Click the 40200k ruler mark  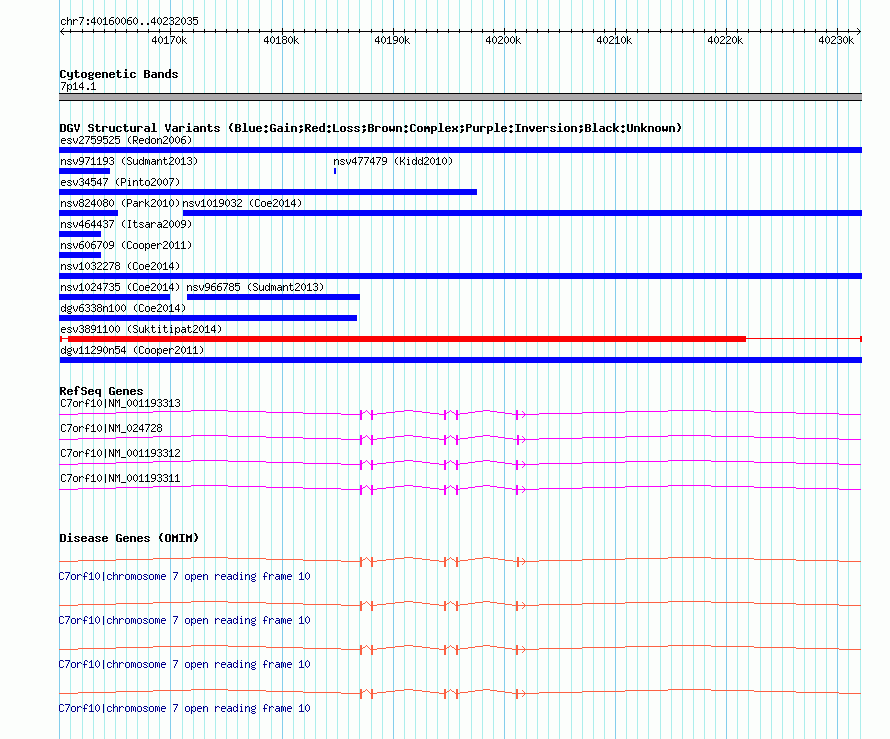coord(503,40)
